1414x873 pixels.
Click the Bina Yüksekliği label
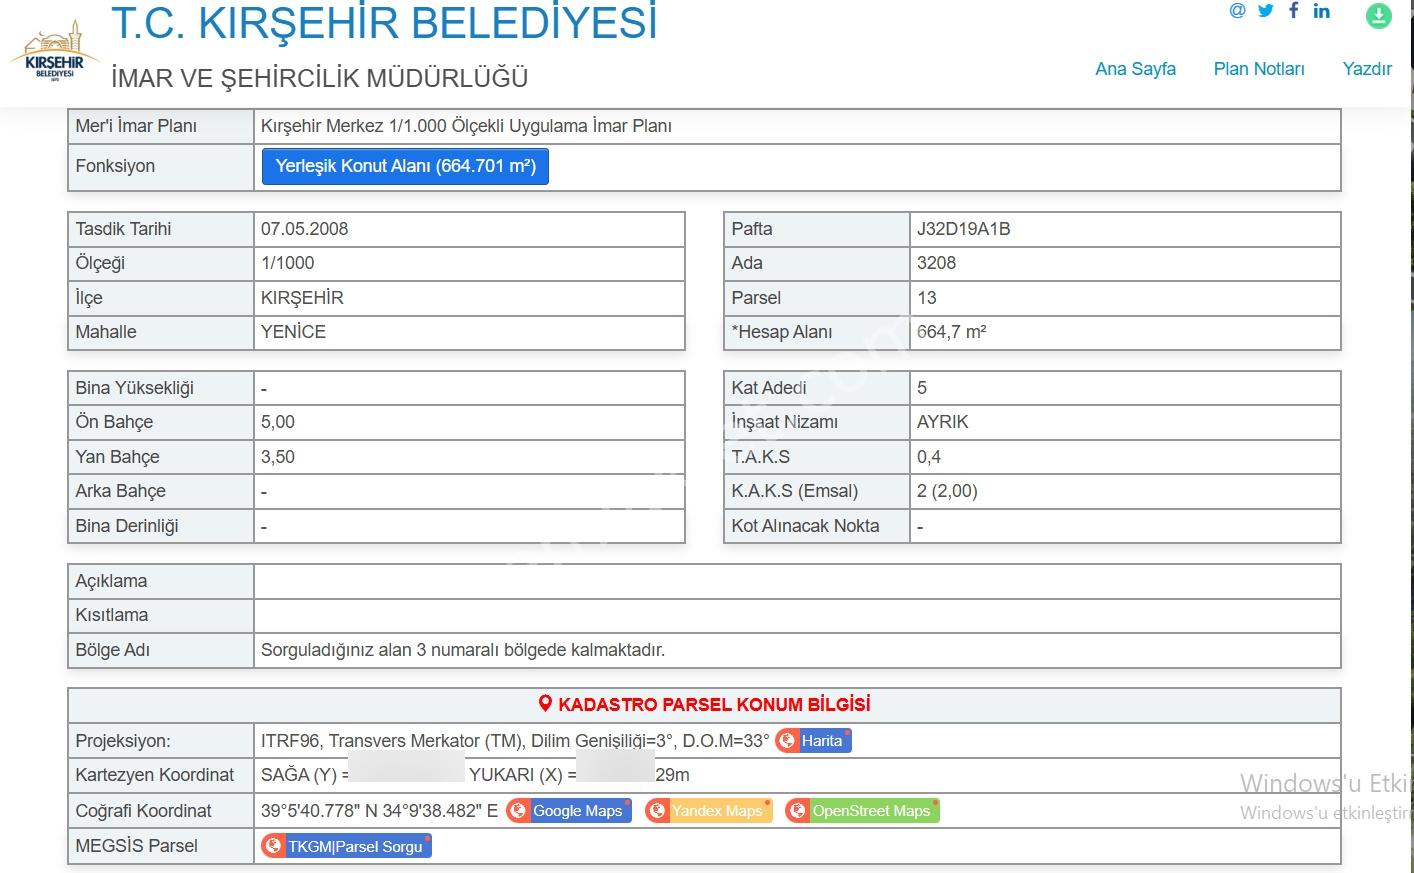click(x=135, y=388)
